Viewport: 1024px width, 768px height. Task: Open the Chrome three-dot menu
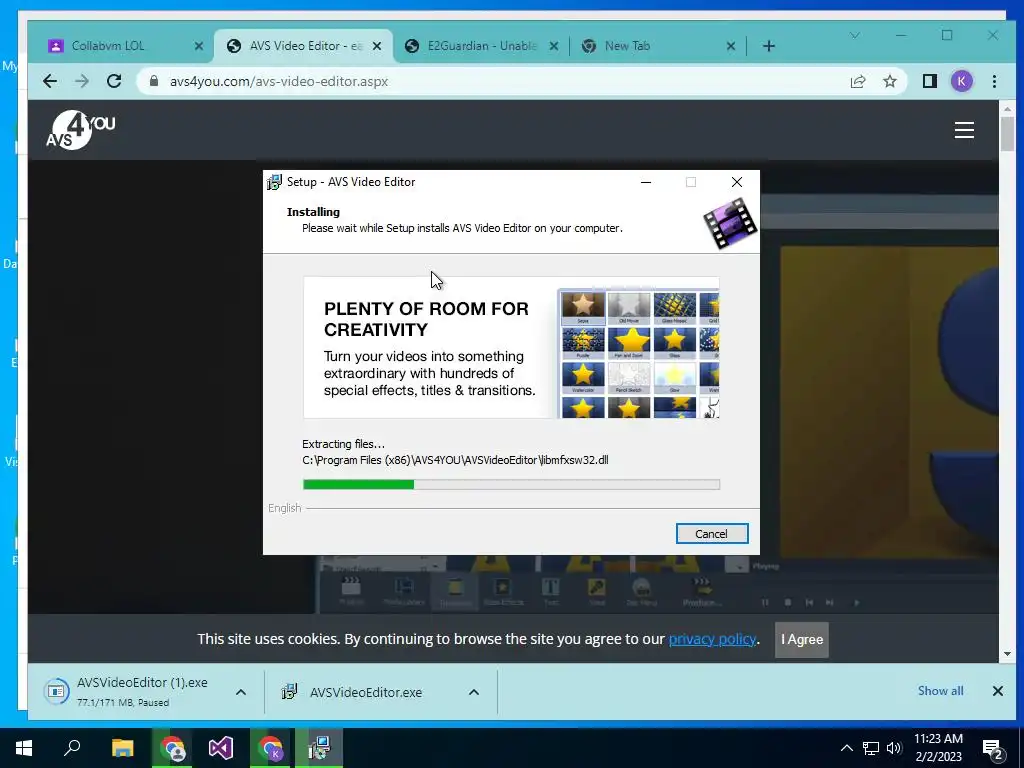[994, 81]
